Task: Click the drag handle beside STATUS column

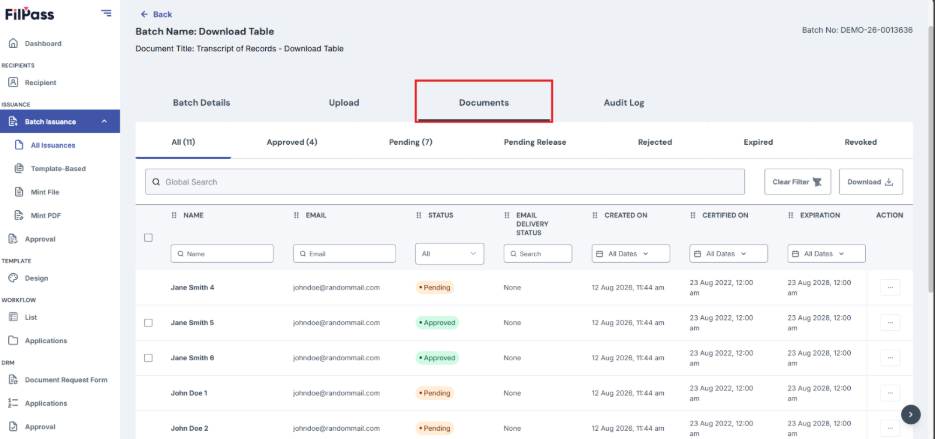Action: point(419,215)
